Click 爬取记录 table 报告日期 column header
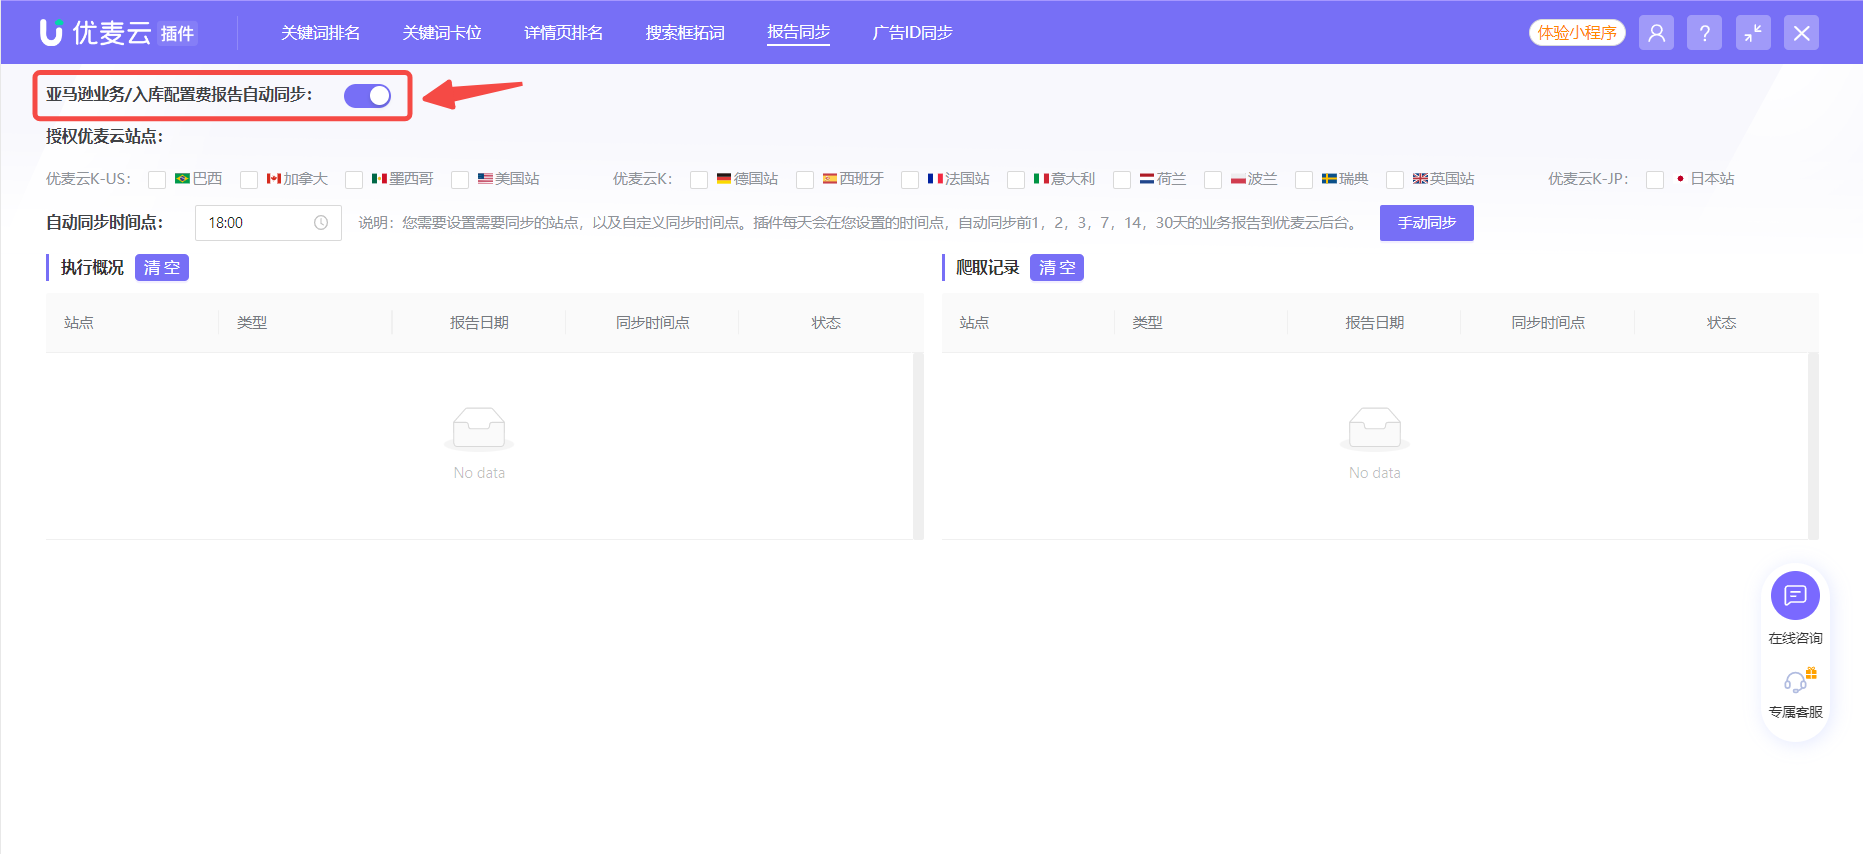This screenshot has width=1863, height=854. (x=1375, y=323)
